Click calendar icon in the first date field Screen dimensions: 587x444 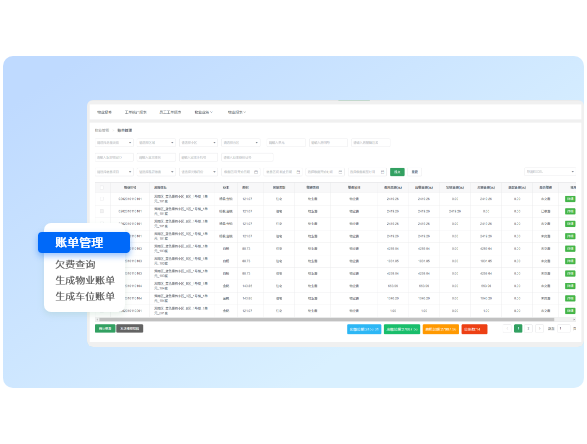click(256, 172)
